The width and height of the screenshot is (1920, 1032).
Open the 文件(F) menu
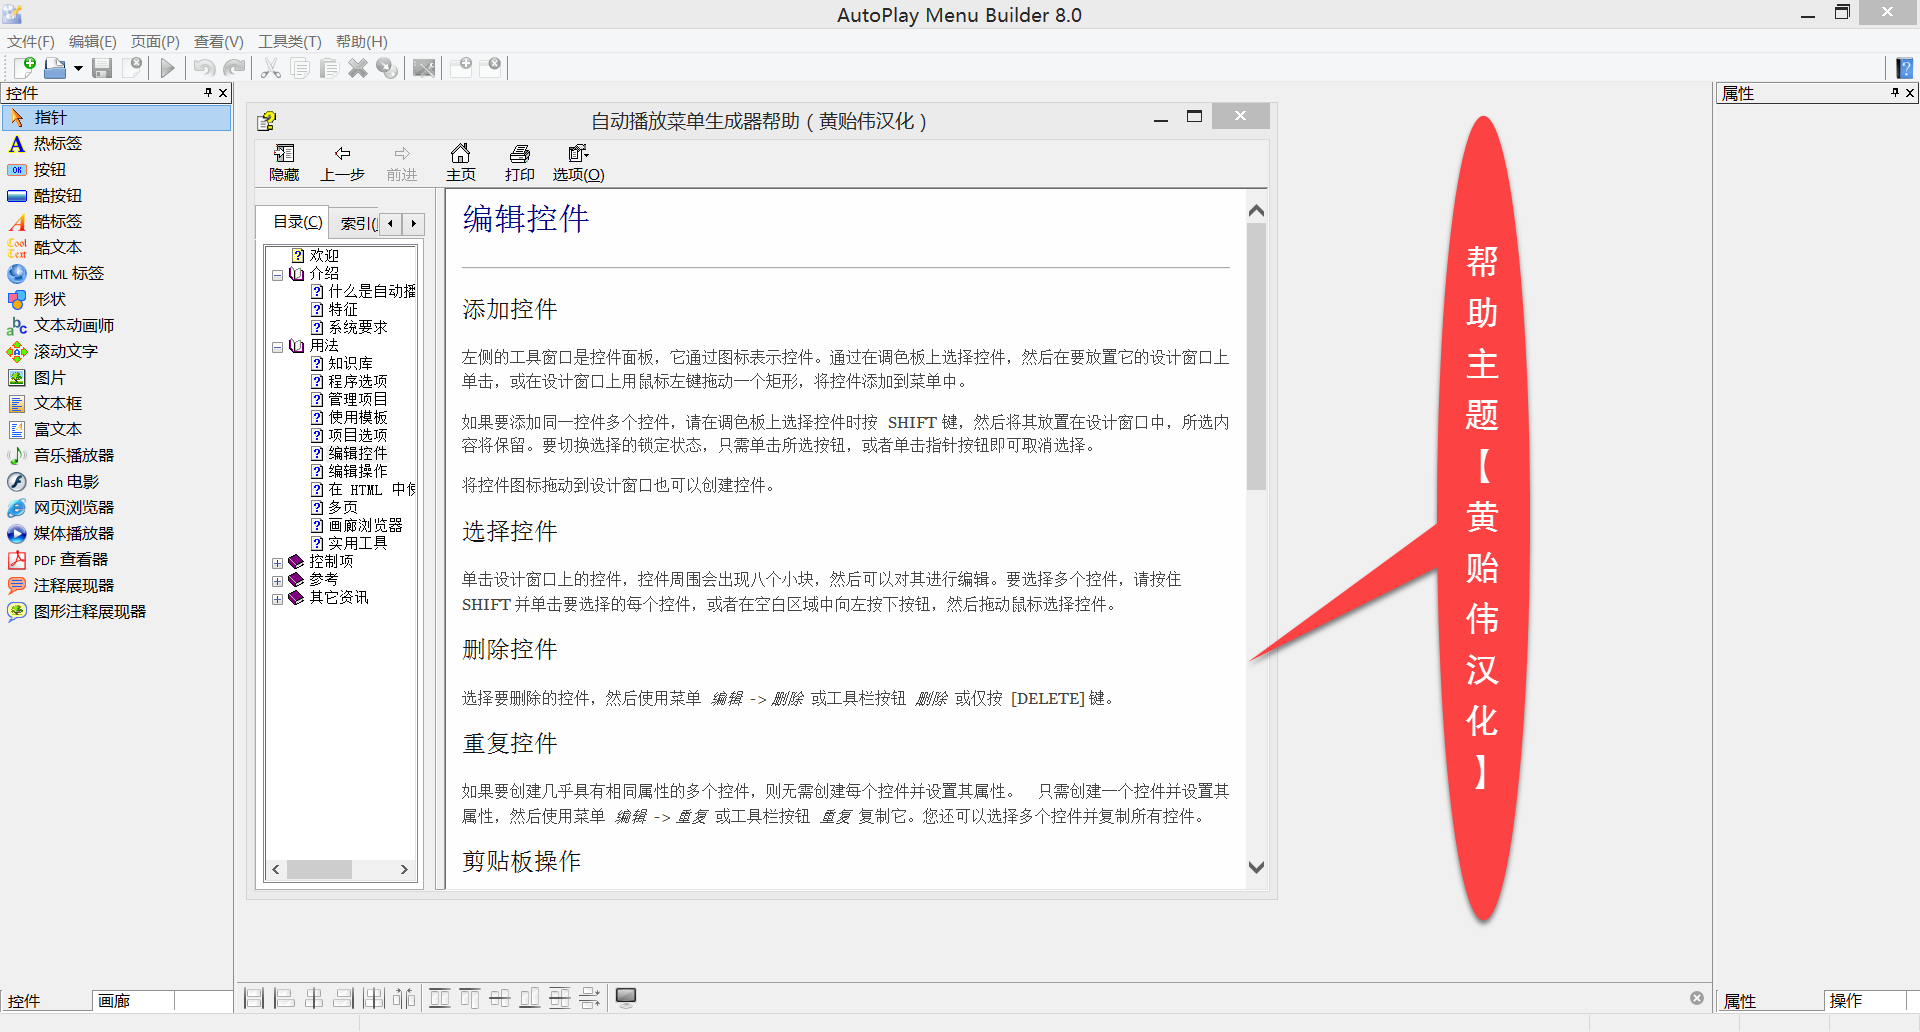click(31, 41)
